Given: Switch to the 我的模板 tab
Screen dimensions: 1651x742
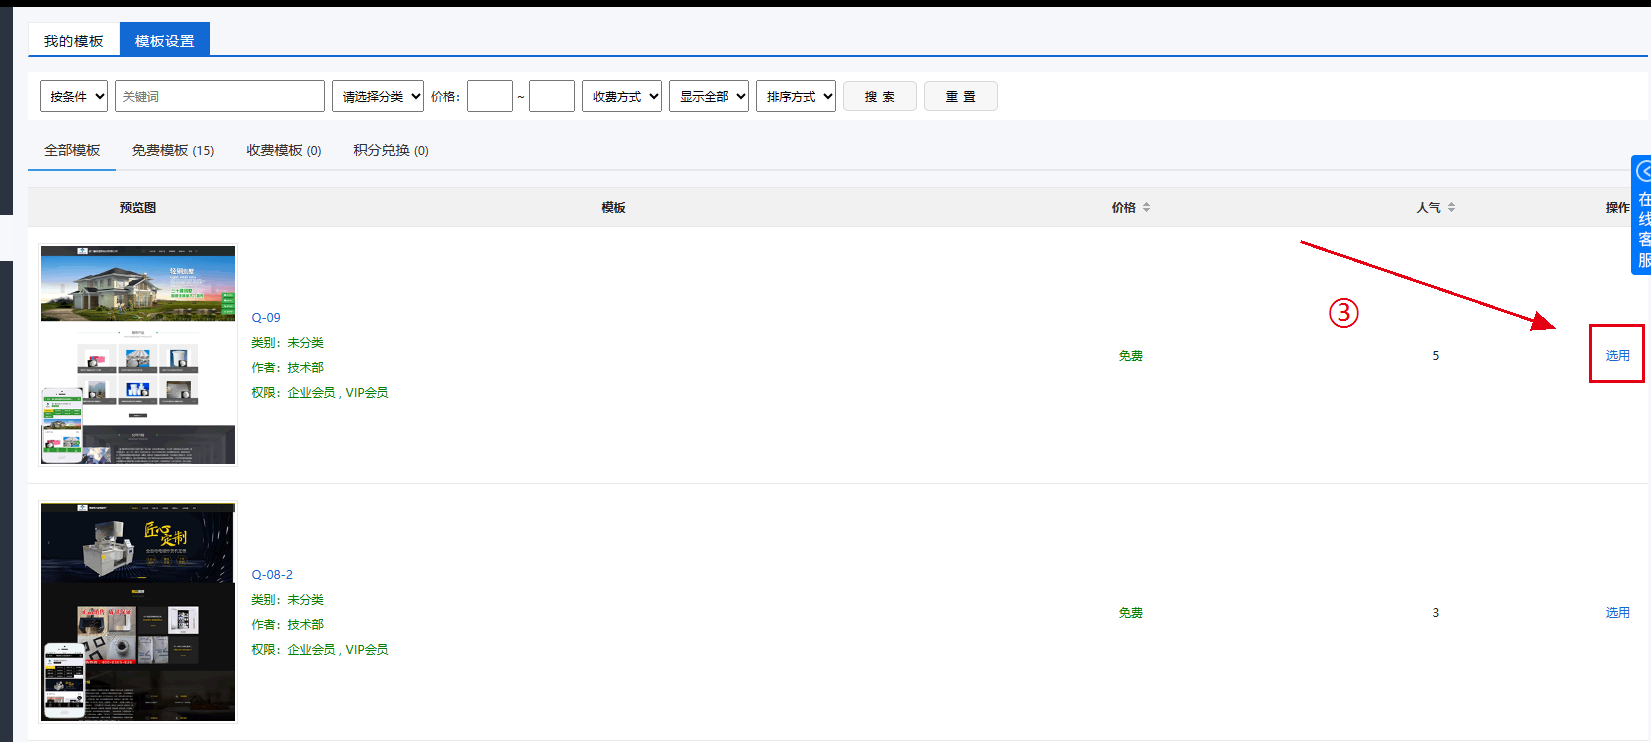Looking at the screenshot, I should point(73,41).
